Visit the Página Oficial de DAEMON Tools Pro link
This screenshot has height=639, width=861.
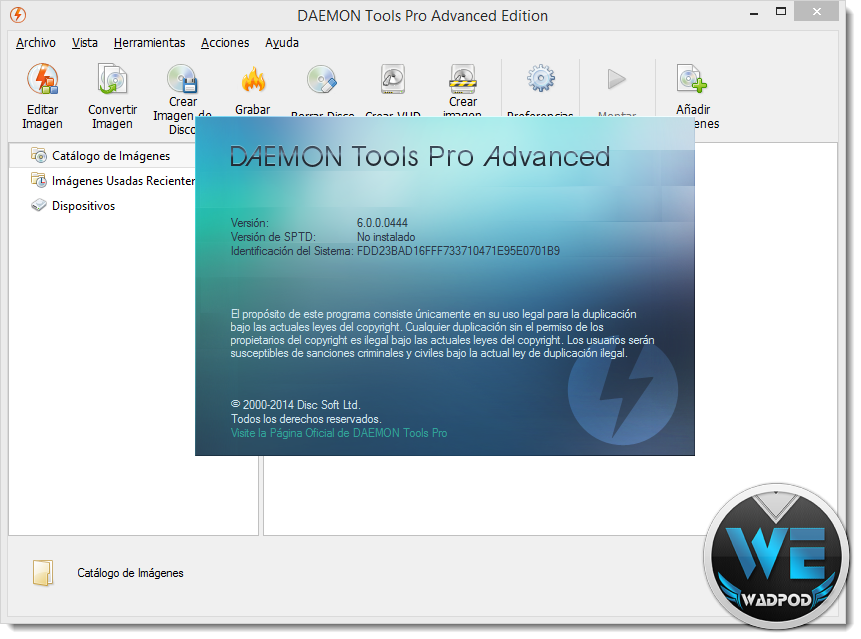(339, 433)
